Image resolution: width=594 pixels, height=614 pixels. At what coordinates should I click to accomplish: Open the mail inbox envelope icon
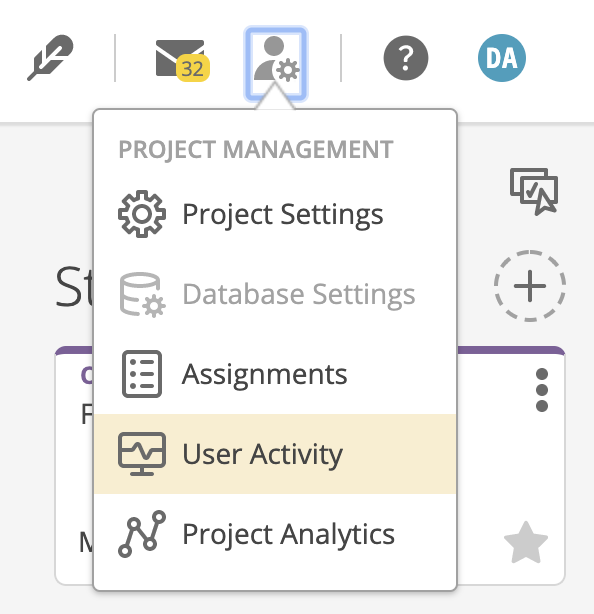pos(180,58)
